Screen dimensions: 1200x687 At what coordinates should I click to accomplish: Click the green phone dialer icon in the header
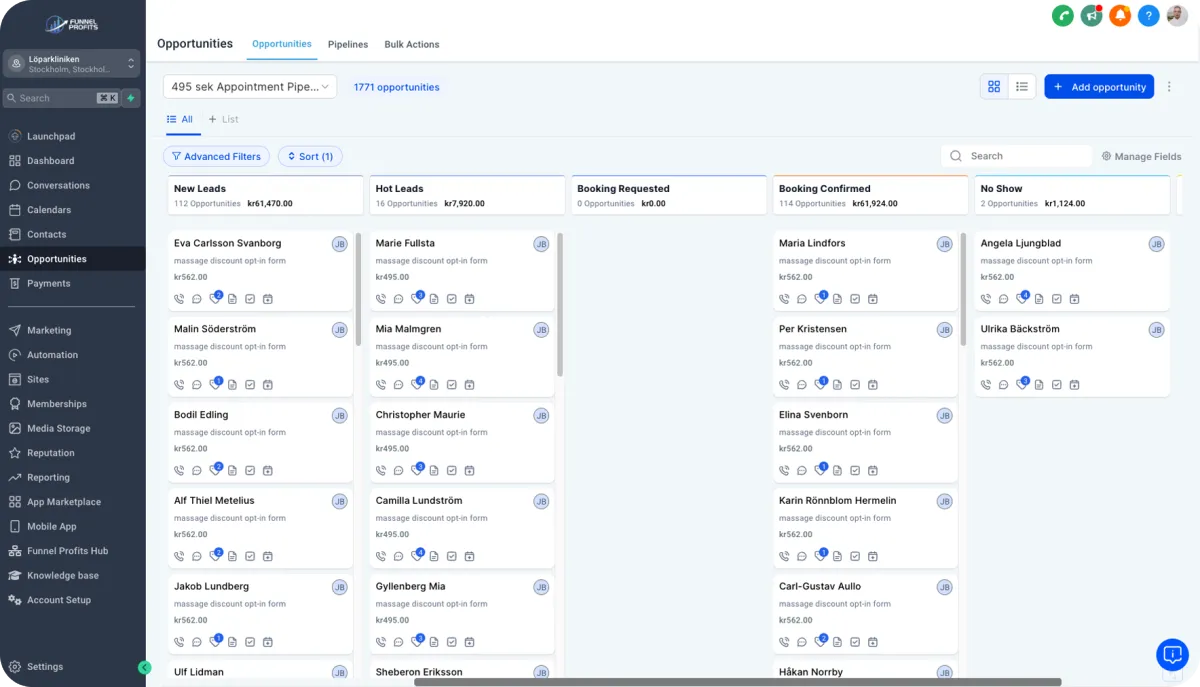point(1062,16)
